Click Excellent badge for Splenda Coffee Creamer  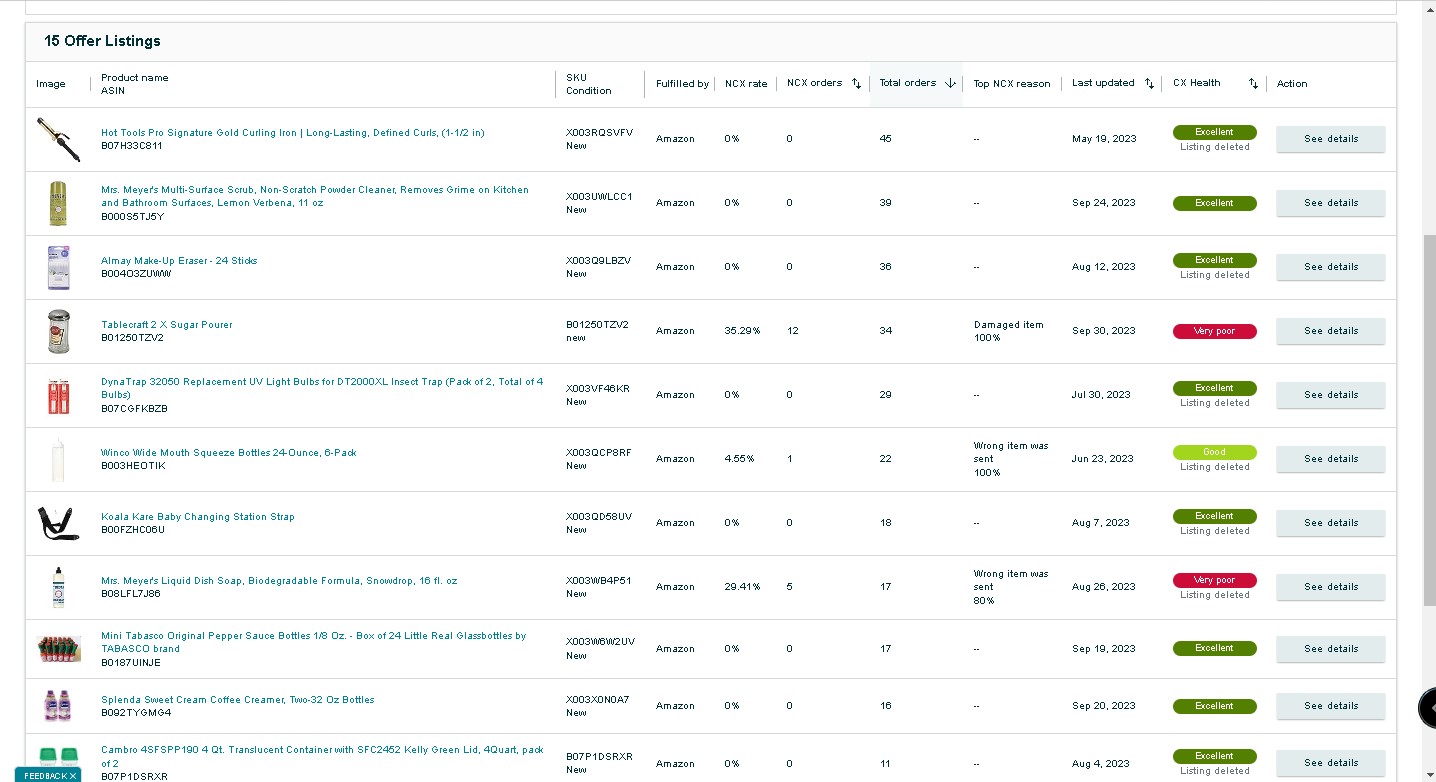point(1214,706)
